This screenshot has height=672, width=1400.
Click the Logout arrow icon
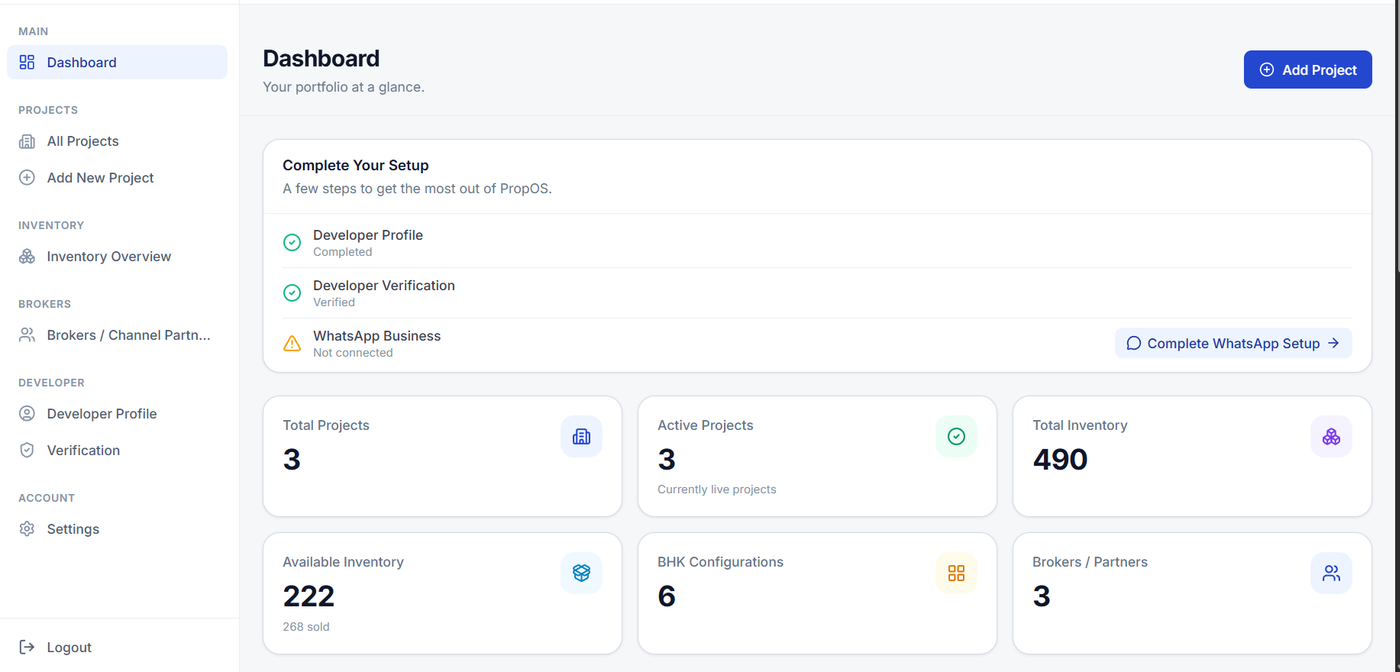coord(27,647)
